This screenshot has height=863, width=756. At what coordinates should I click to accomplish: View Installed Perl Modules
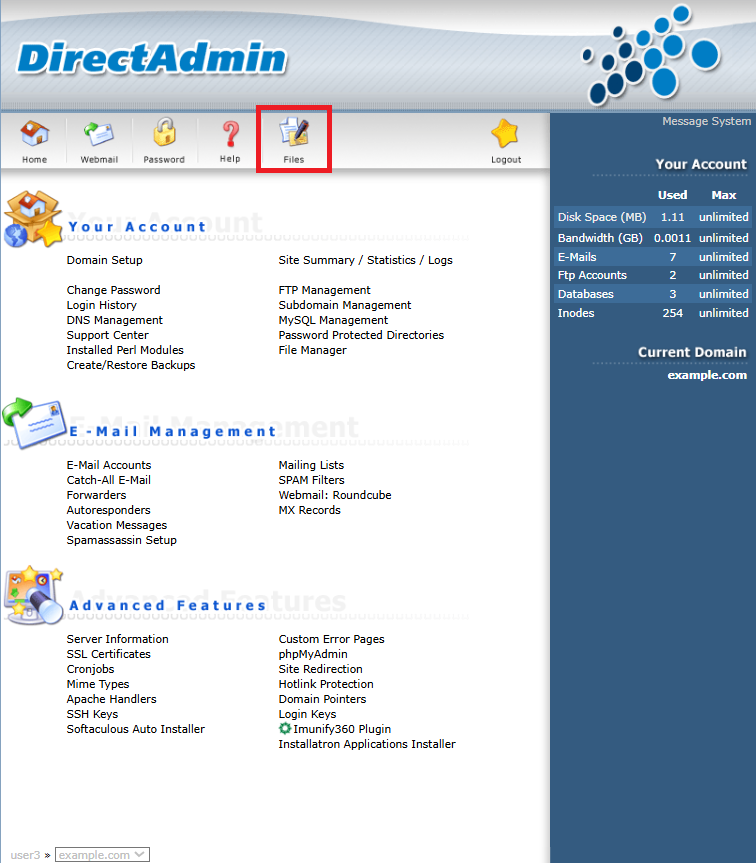tap(125, 350)
